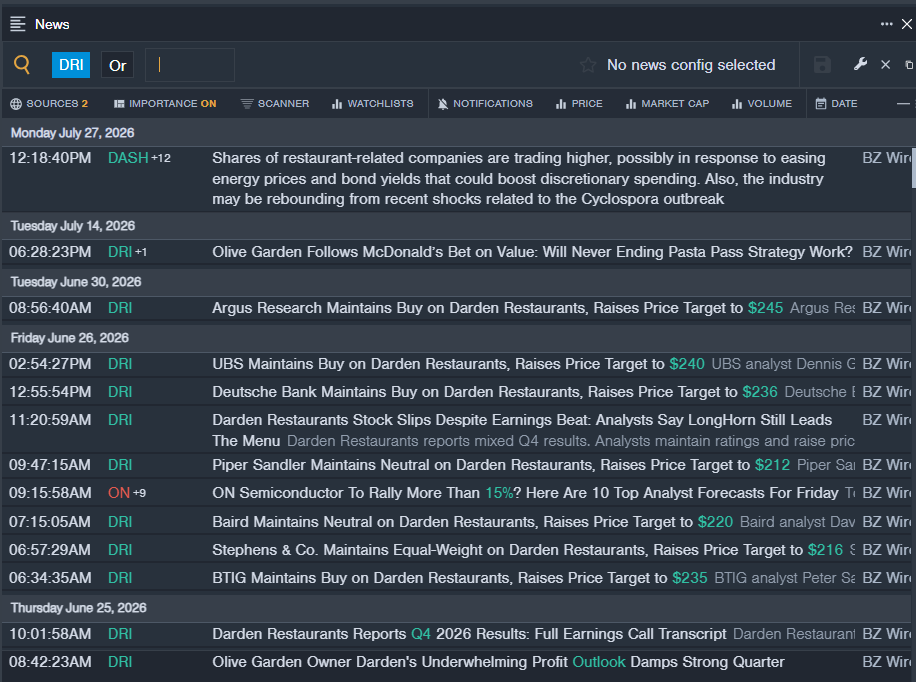Open Deutsche Bank $236 price target headline
This screenshot has height=682, width=916.
coord(495,392)
